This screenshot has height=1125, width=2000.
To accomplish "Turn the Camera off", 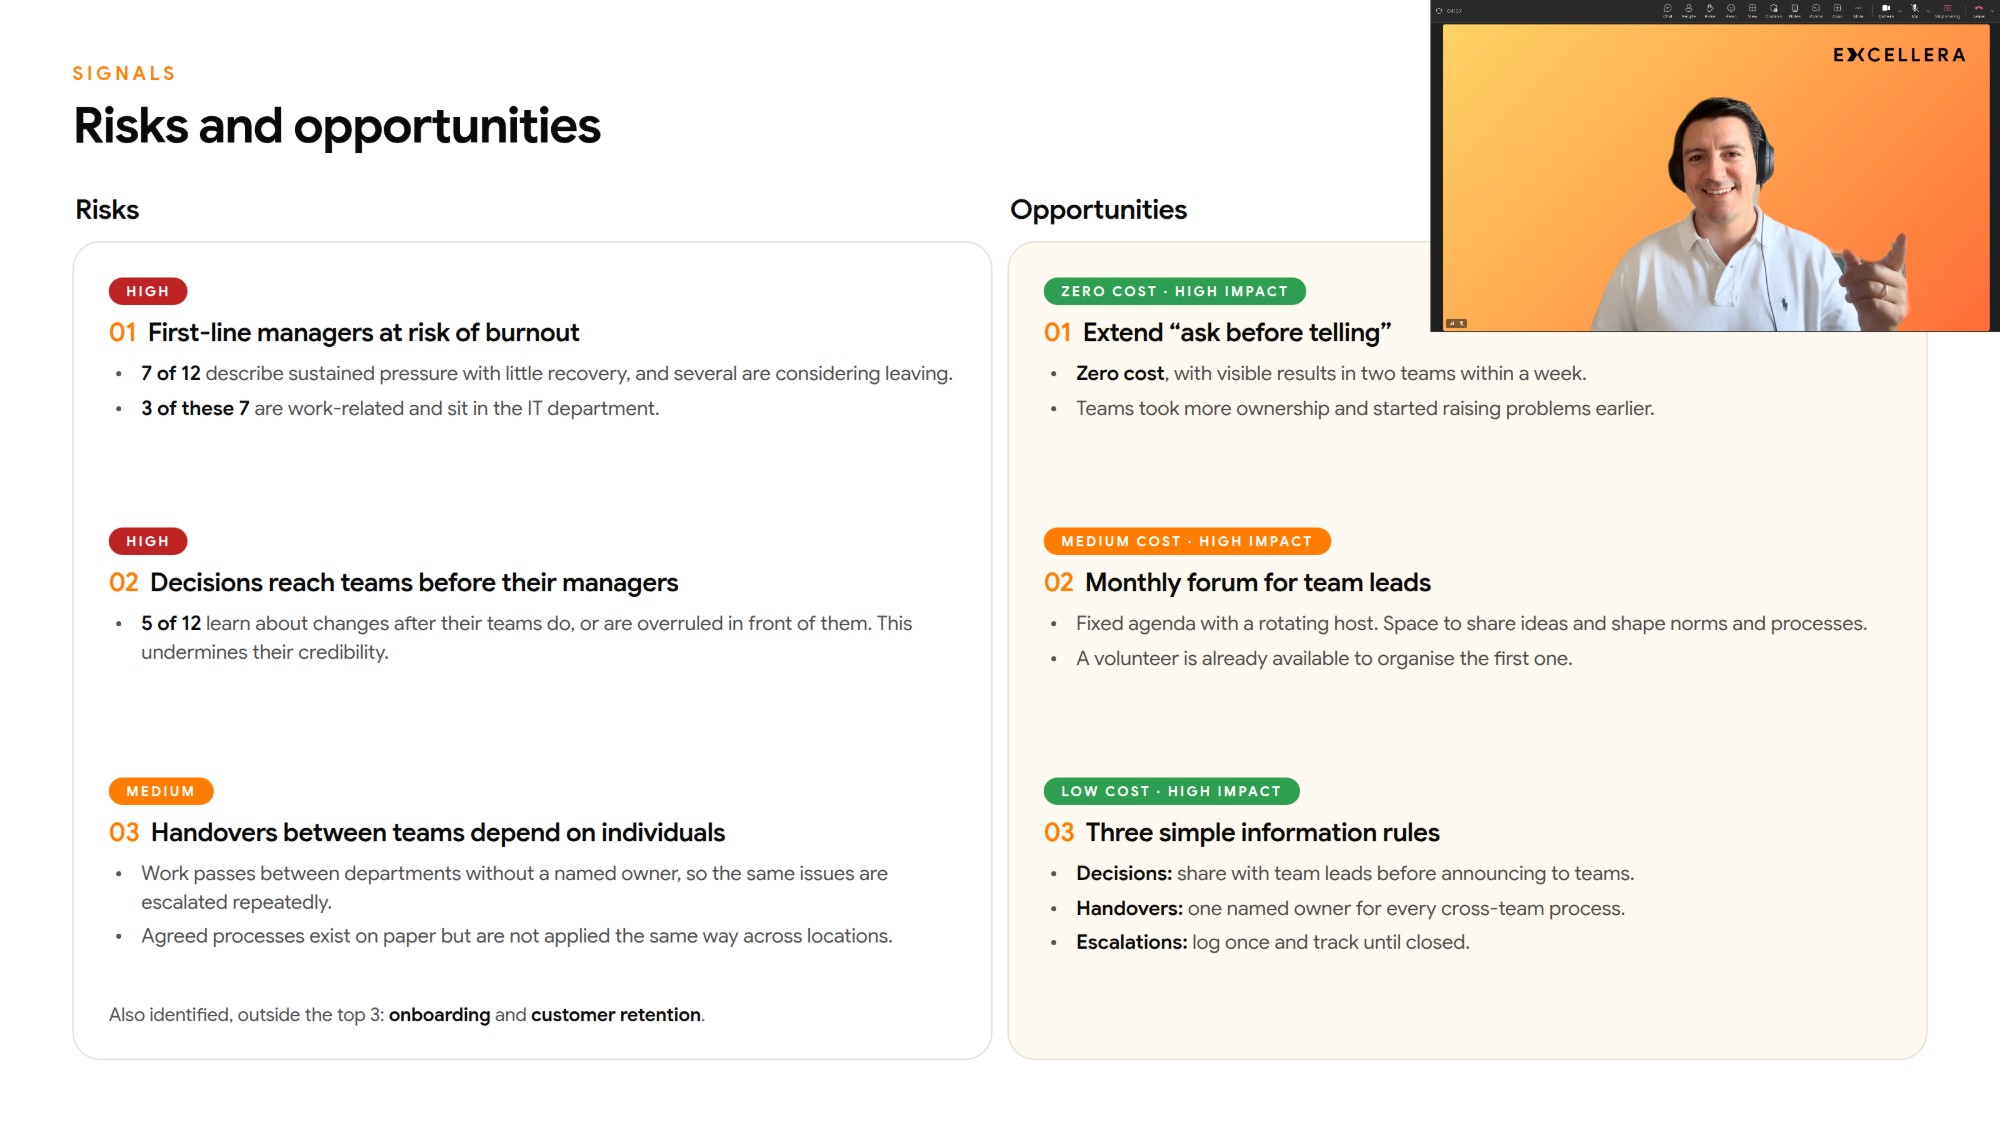I will tap(1886, 10).
